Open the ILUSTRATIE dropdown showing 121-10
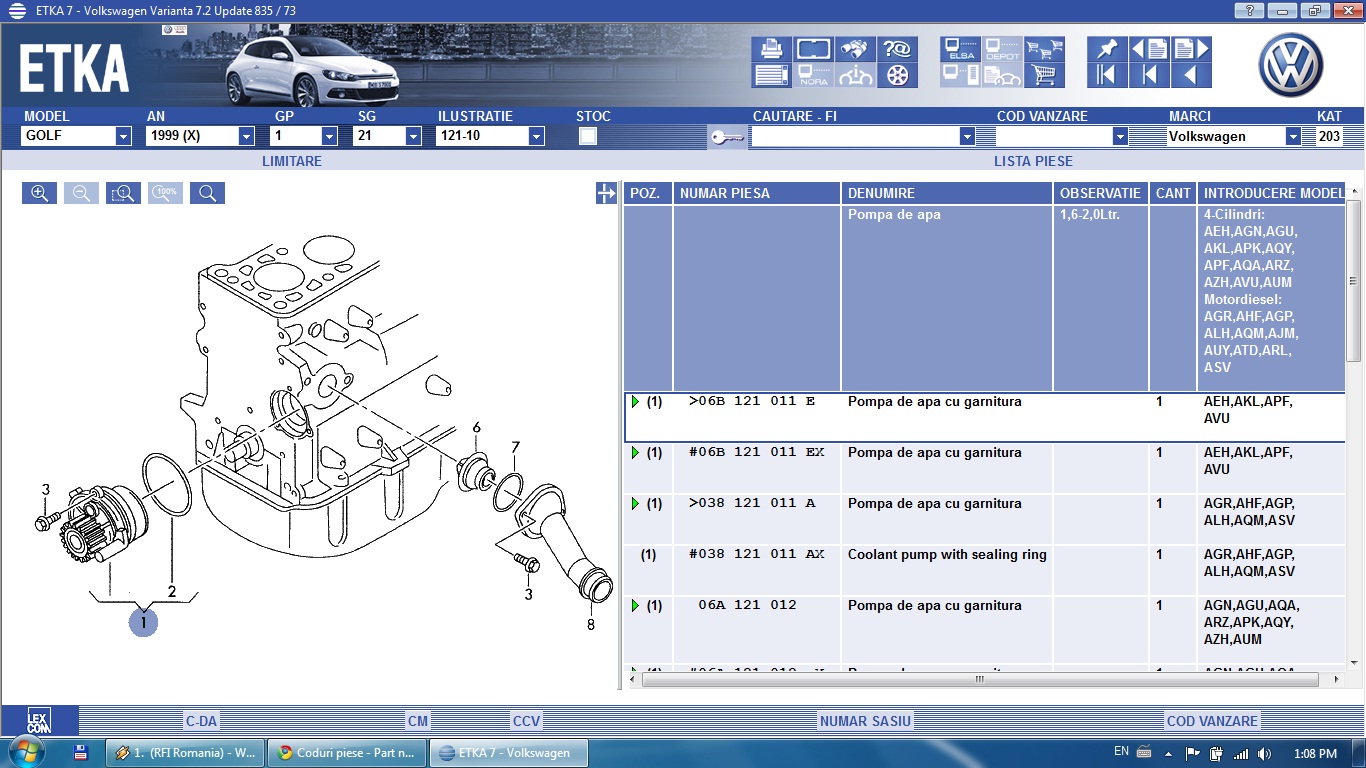 (x=536, y=136)
